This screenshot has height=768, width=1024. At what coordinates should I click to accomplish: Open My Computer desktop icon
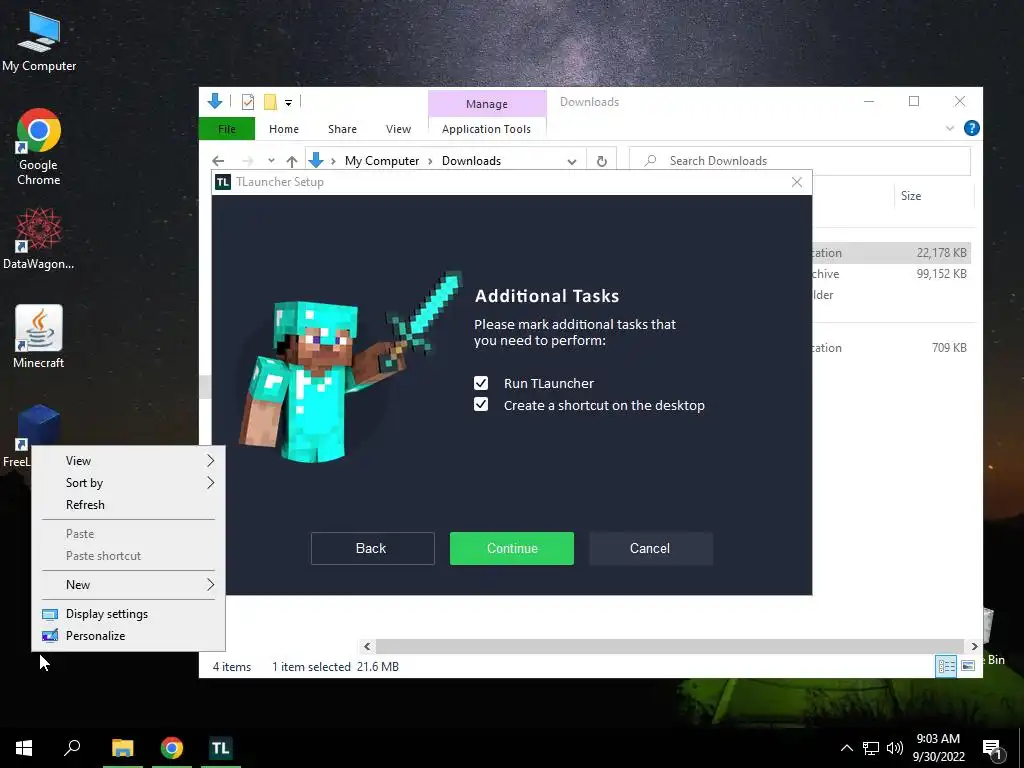39,42
